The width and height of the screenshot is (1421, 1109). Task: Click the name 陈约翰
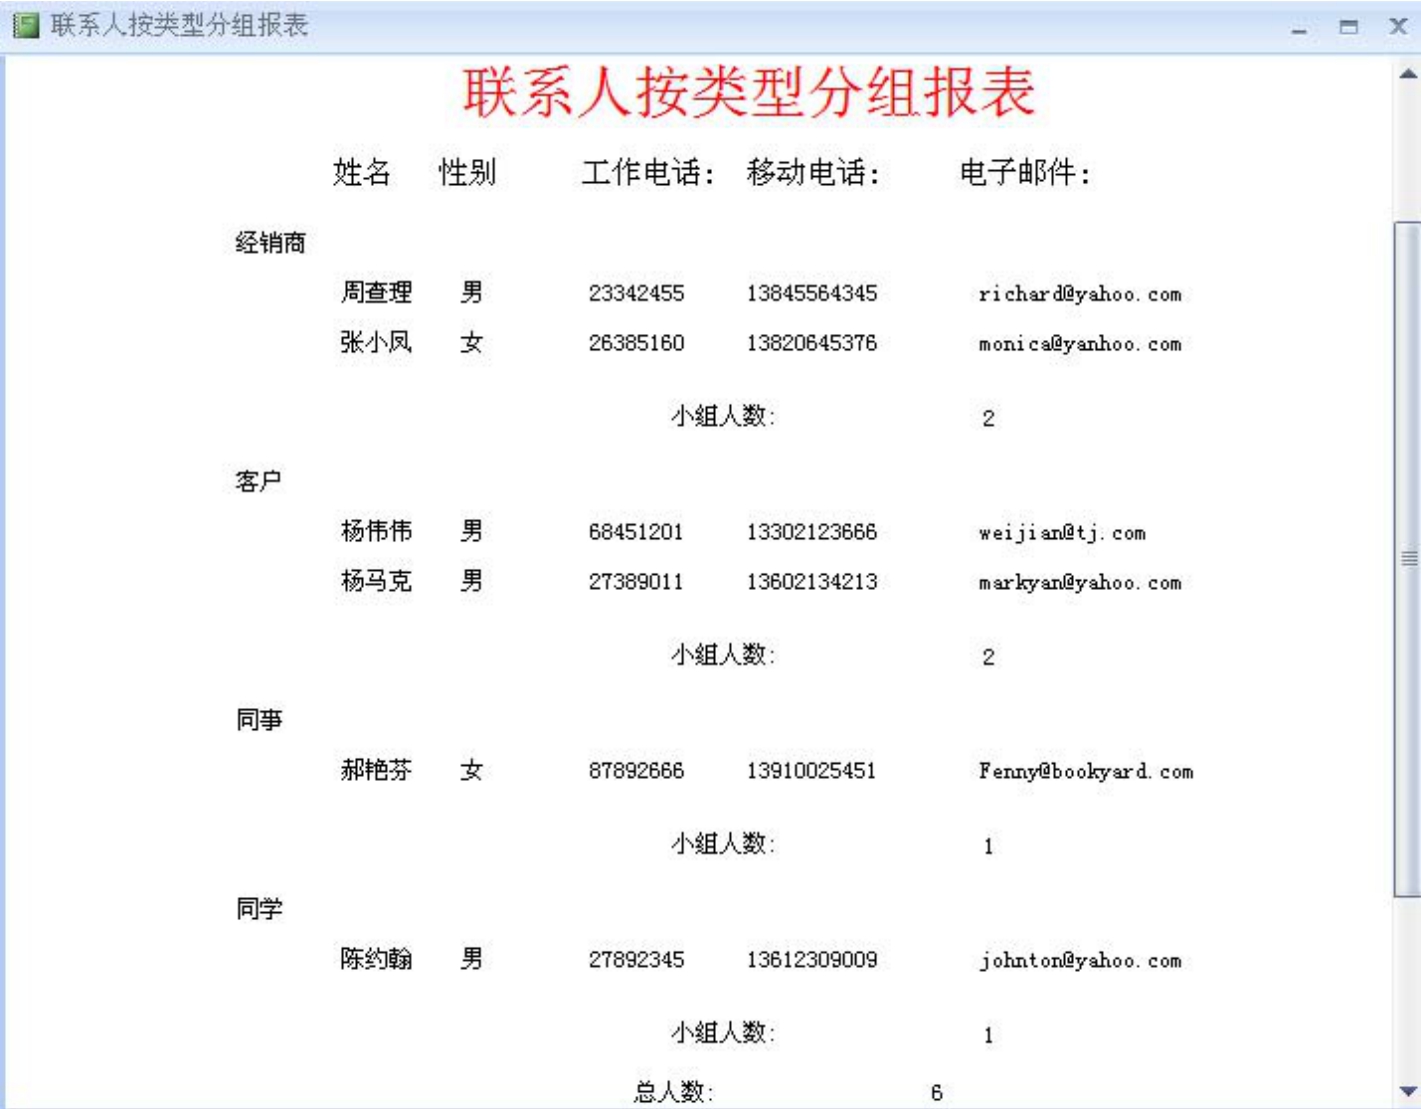click(x=376, y=958)
